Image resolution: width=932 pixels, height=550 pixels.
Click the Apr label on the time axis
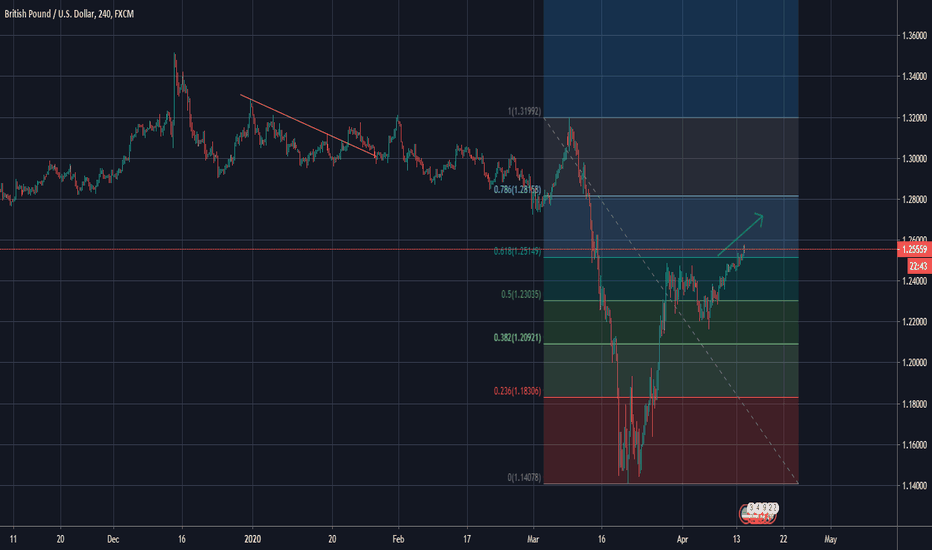[682, 539]
